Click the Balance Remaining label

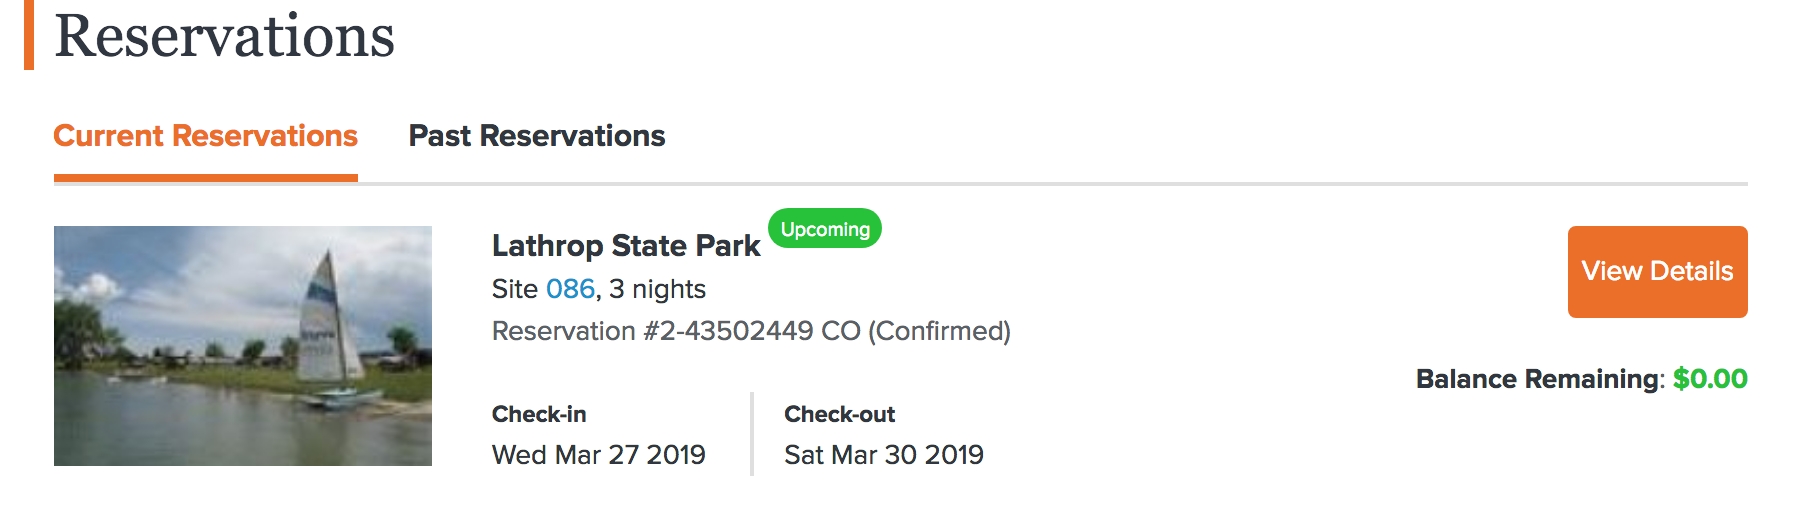[1537, 379]
